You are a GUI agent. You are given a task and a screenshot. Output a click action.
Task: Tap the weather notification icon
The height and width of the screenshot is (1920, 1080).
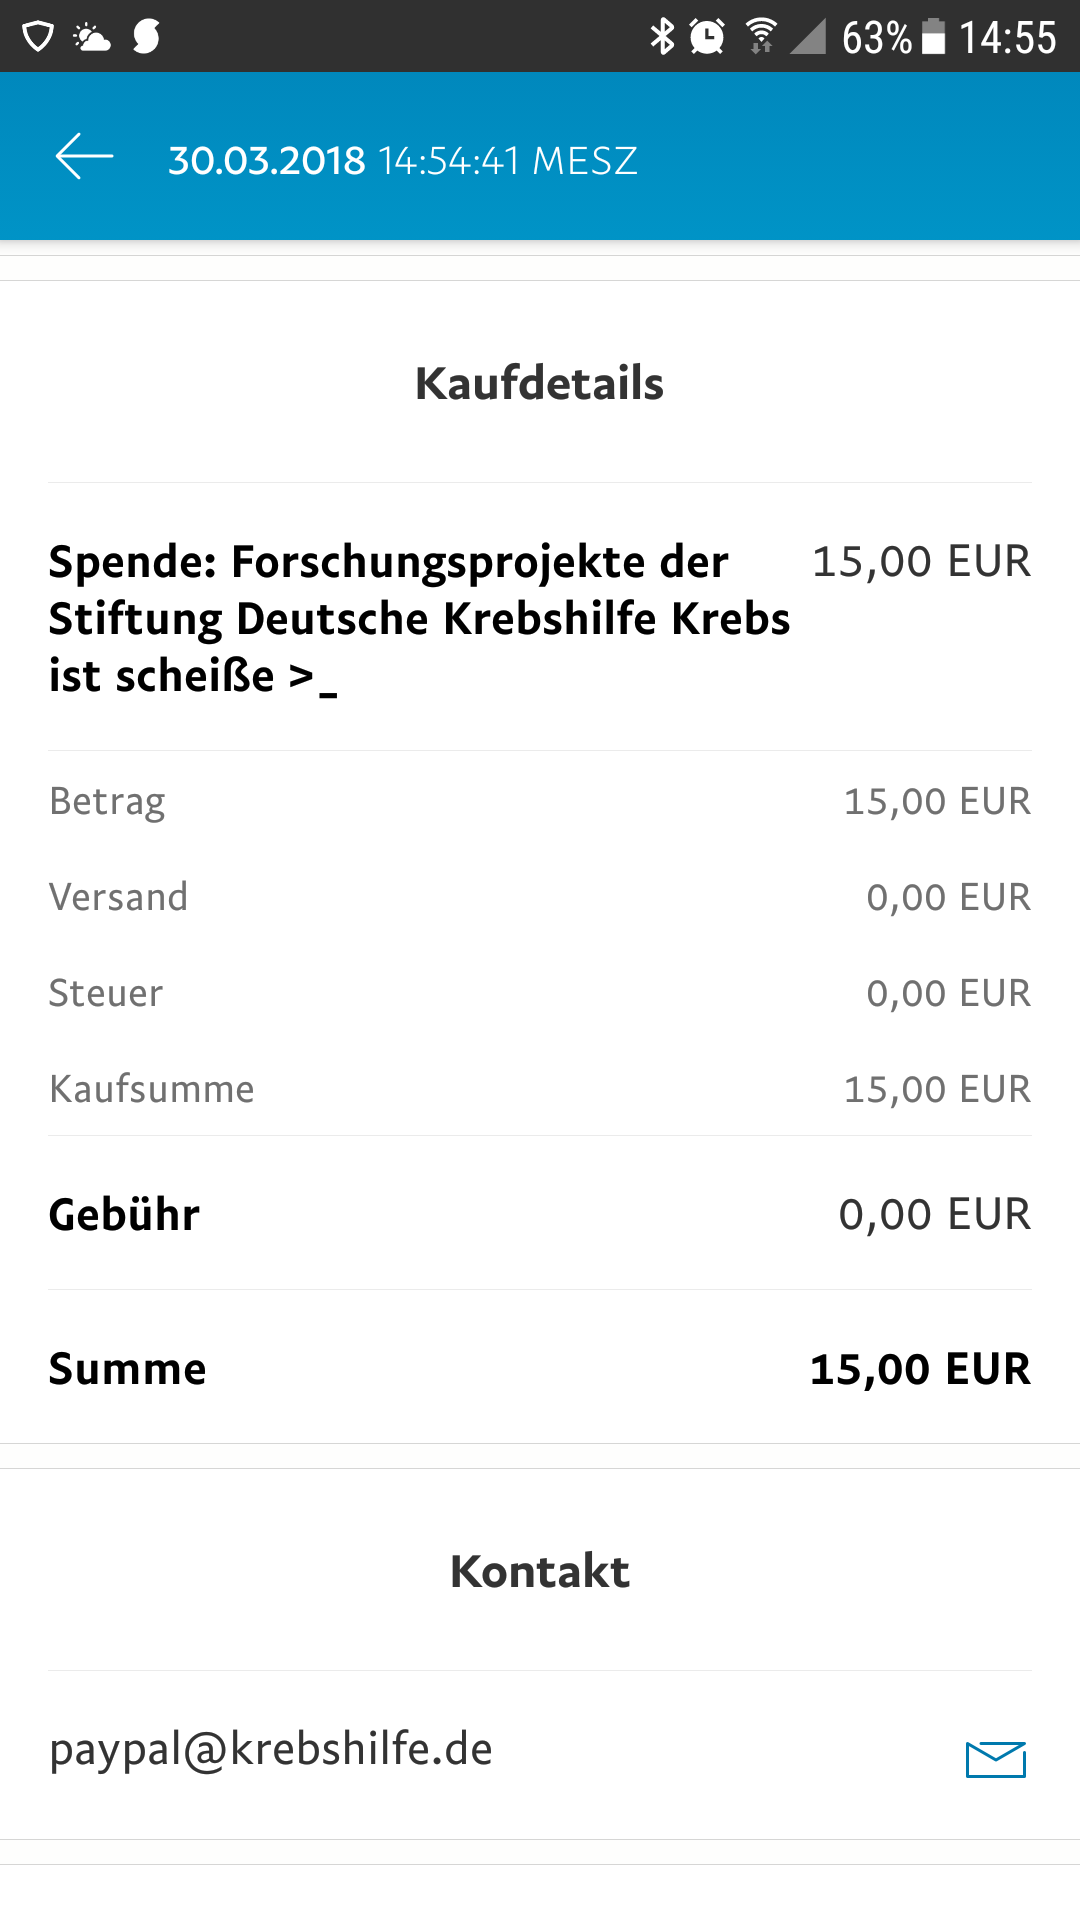point(92,38)
